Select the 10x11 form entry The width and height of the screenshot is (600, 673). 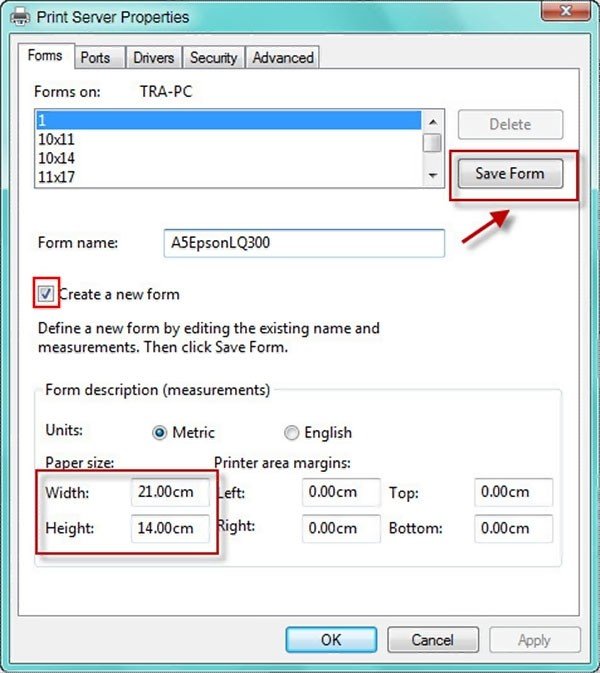pyautogui.click(x=228, y=139)
